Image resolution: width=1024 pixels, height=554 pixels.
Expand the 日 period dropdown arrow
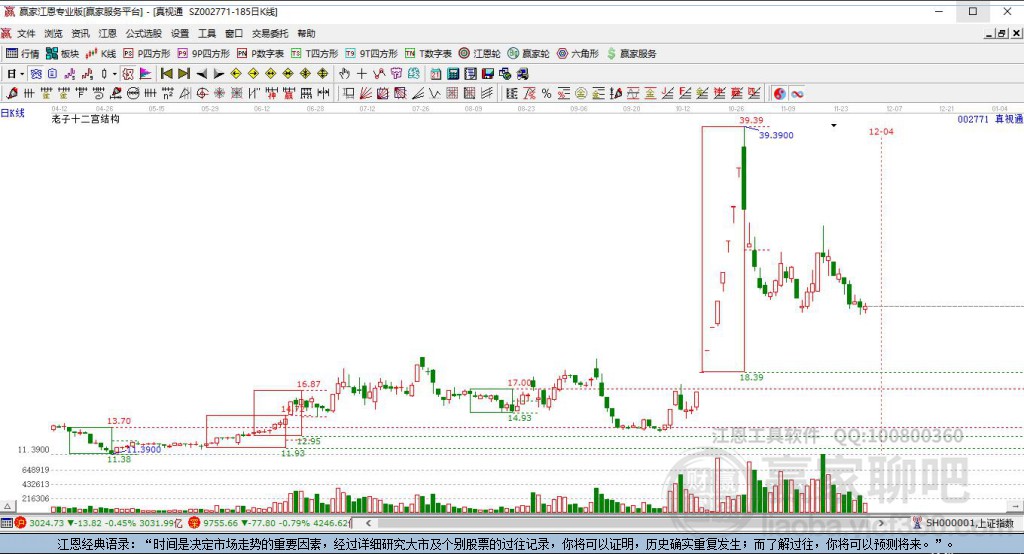point(22,74)
